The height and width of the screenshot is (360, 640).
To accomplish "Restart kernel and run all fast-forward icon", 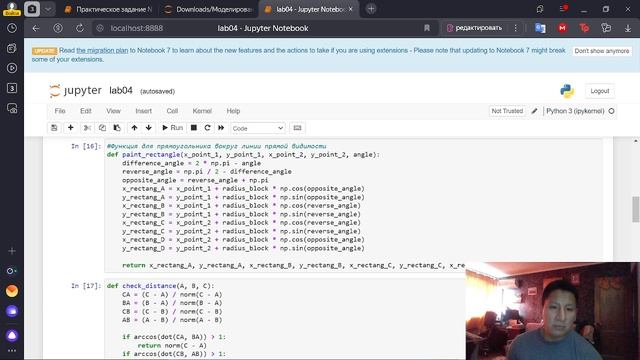I will pos(221,128).
